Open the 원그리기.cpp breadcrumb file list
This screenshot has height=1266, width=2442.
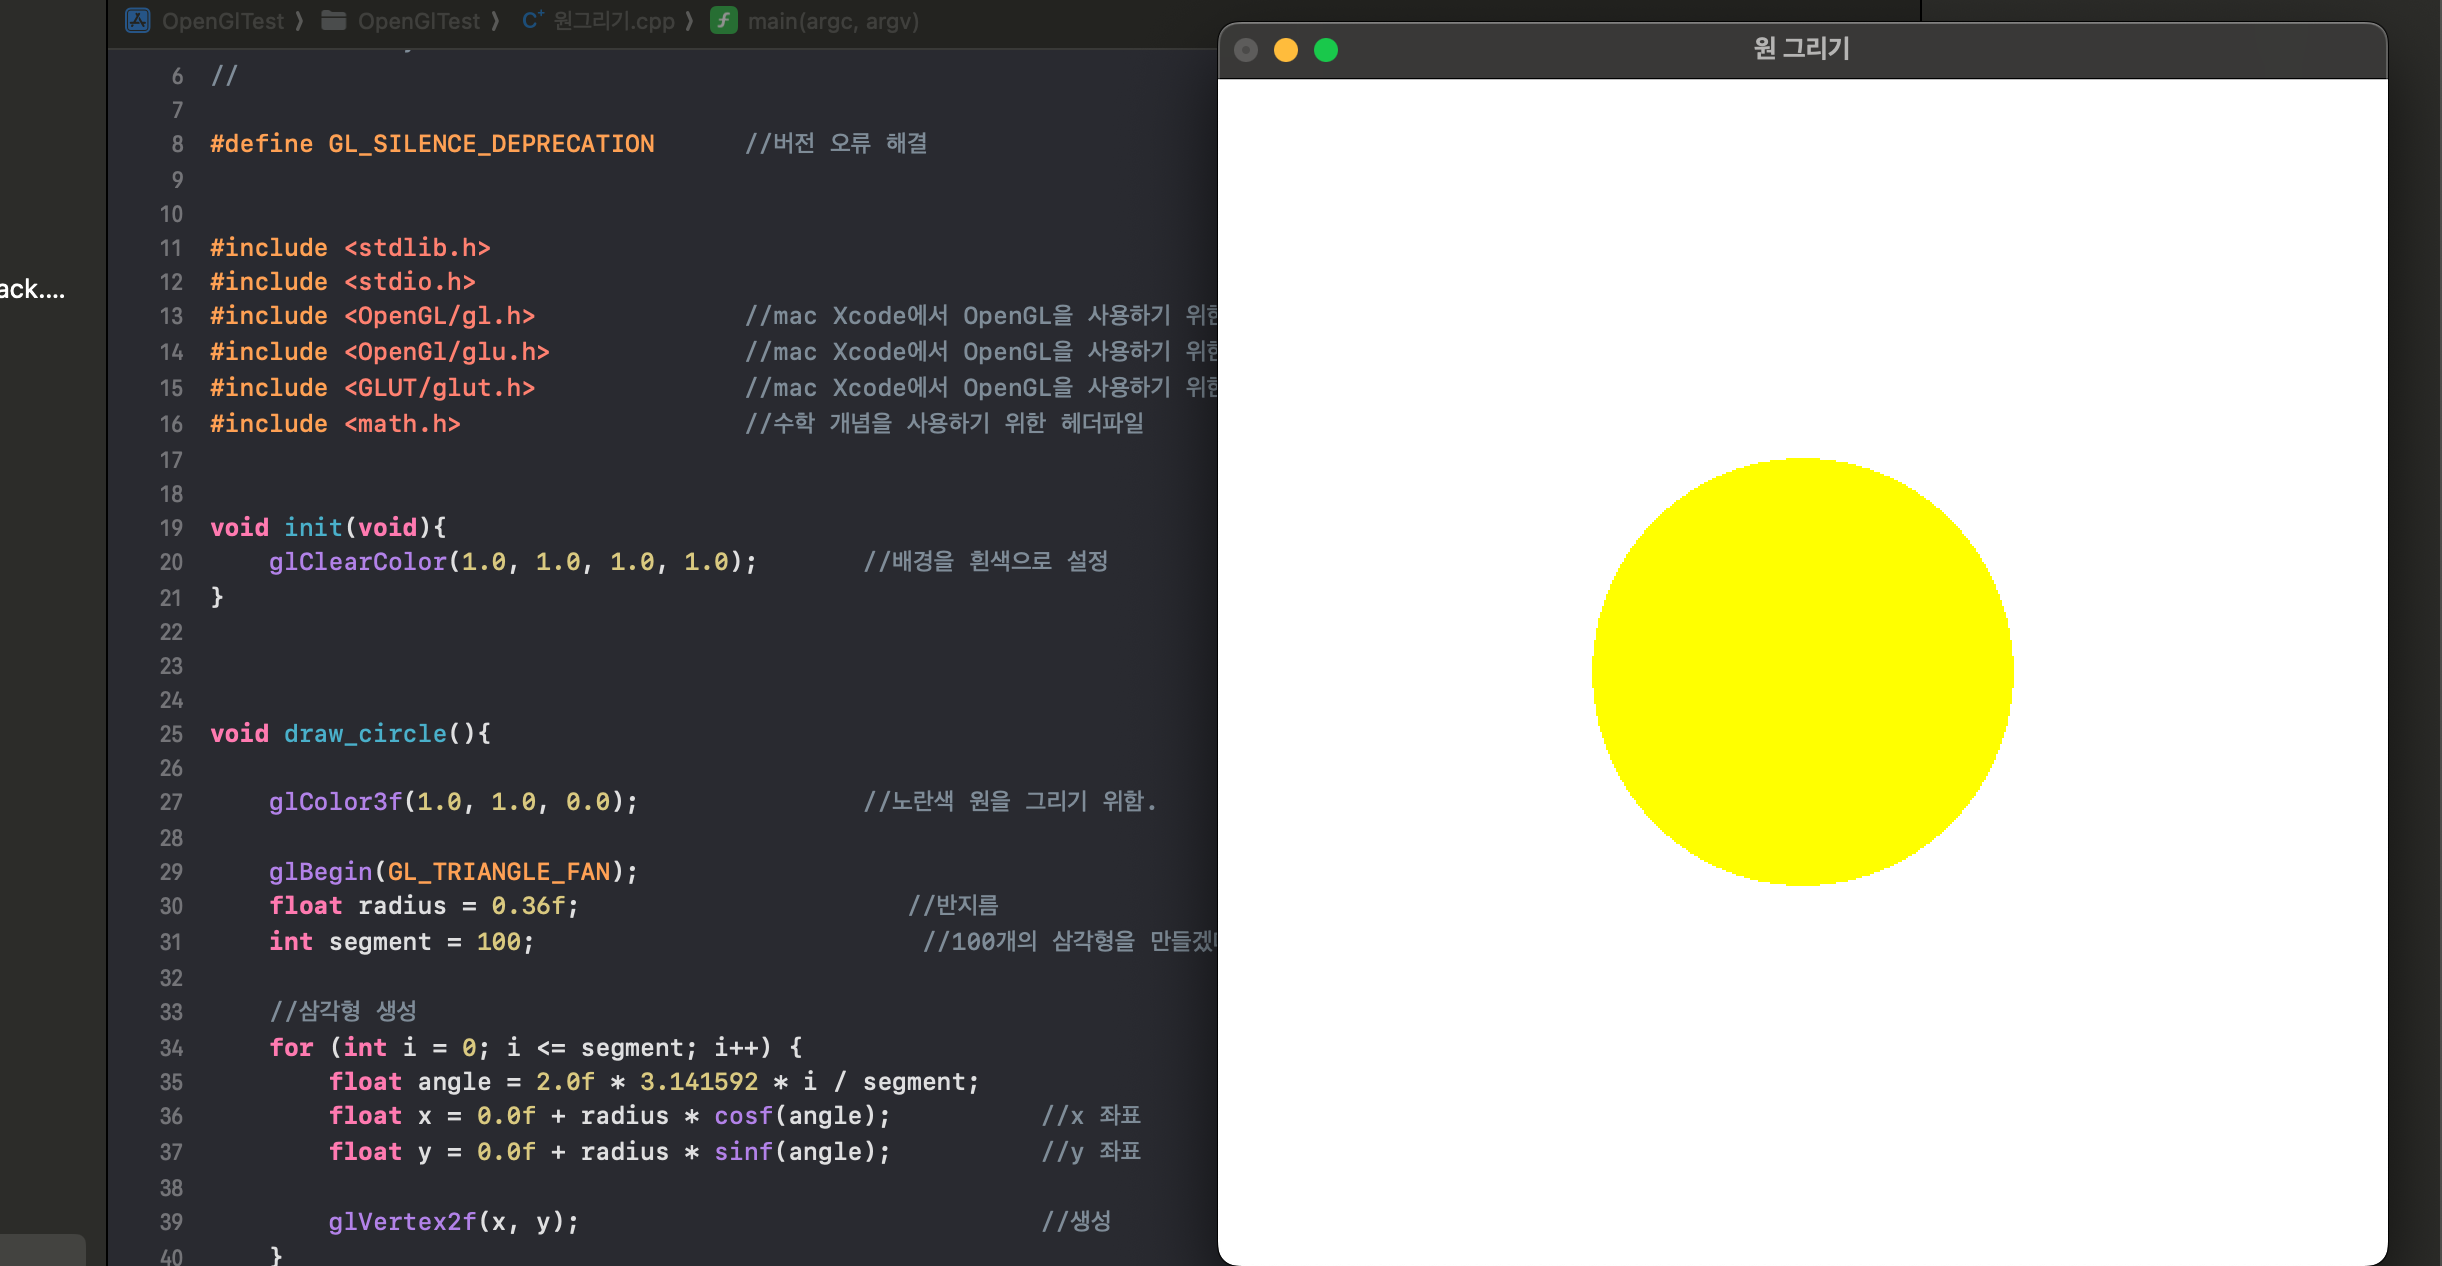pyautogui.click(x=614, y=21)
